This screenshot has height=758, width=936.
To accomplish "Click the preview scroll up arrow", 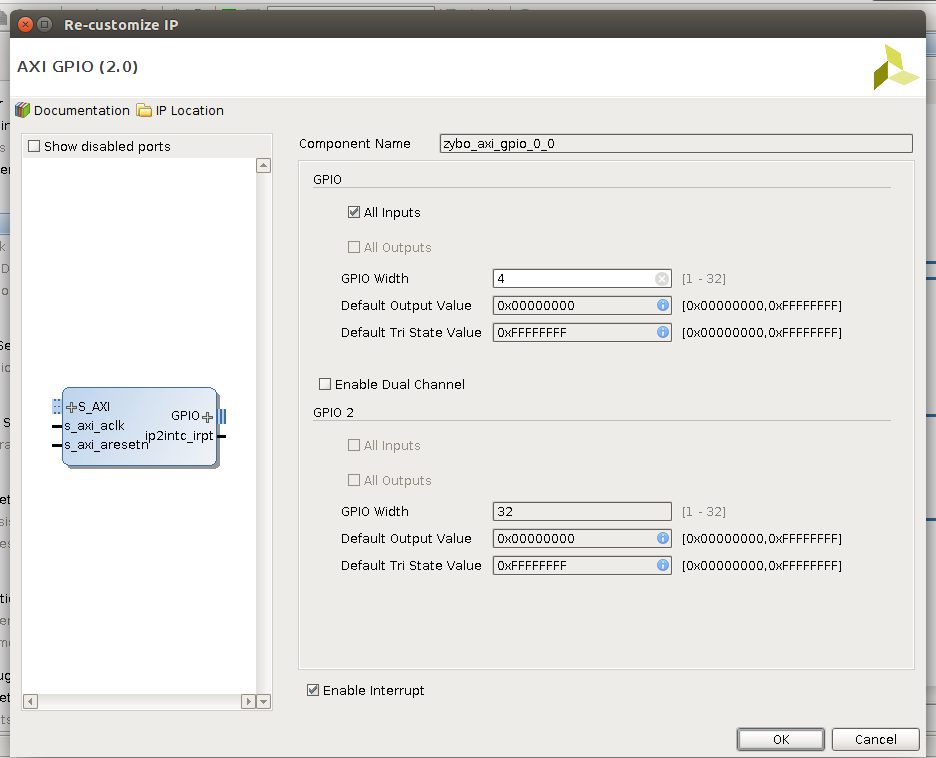I will pyautogui.click(x=263, y=165).
